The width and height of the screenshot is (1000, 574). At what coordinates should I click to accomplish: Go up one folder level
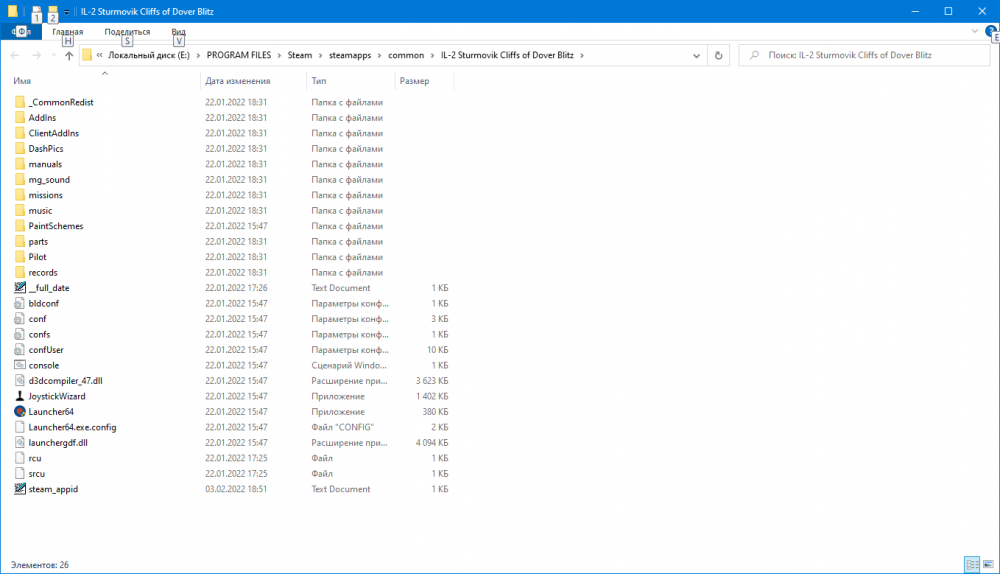click(68, 56)
